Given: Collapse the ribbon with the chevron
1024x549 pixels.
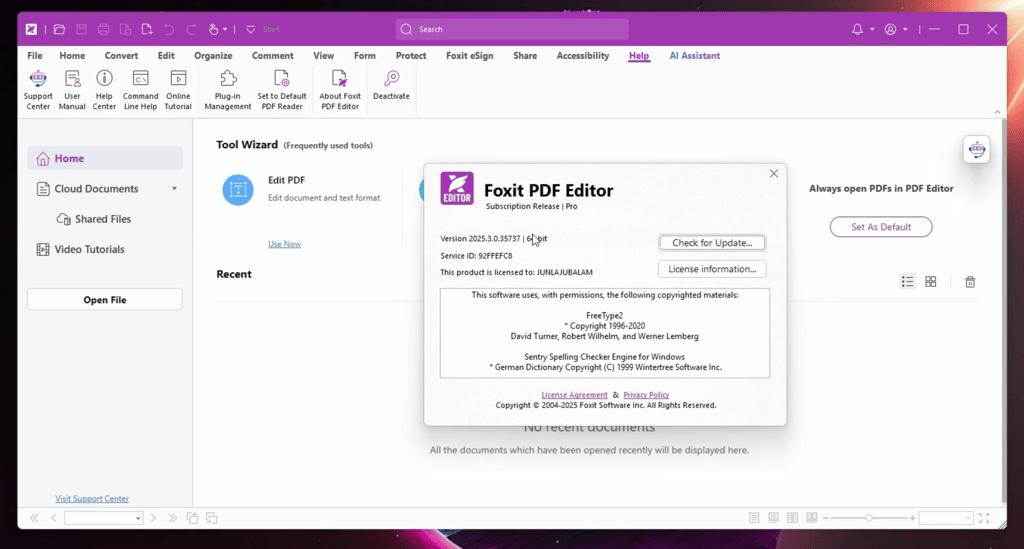Looking at the screenshot, I should pyautogui.click(x=997, y=112).
